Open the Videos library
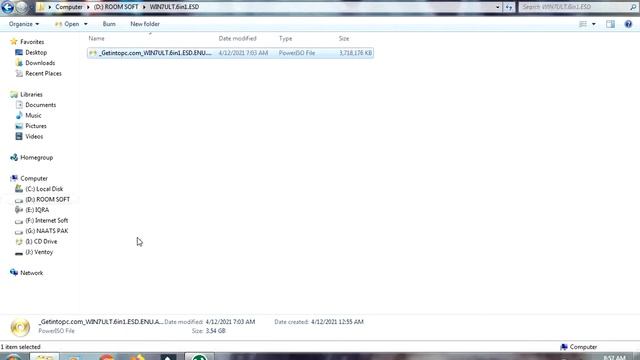The image size is (640, 360). [34, 136]
